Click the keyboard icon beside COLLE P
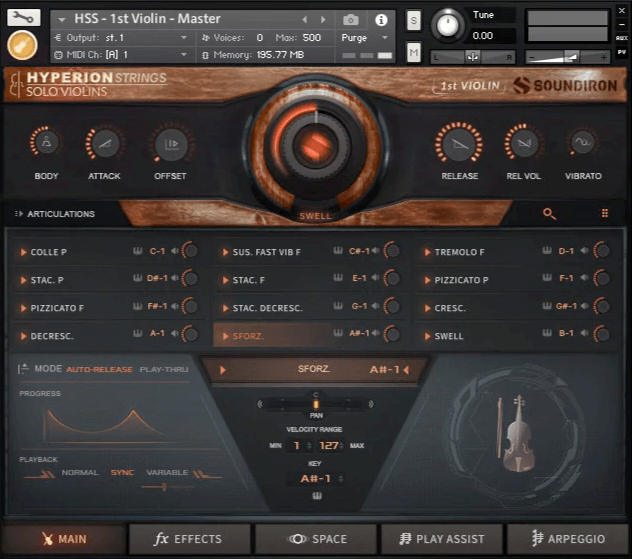 (x=138, y=251)
